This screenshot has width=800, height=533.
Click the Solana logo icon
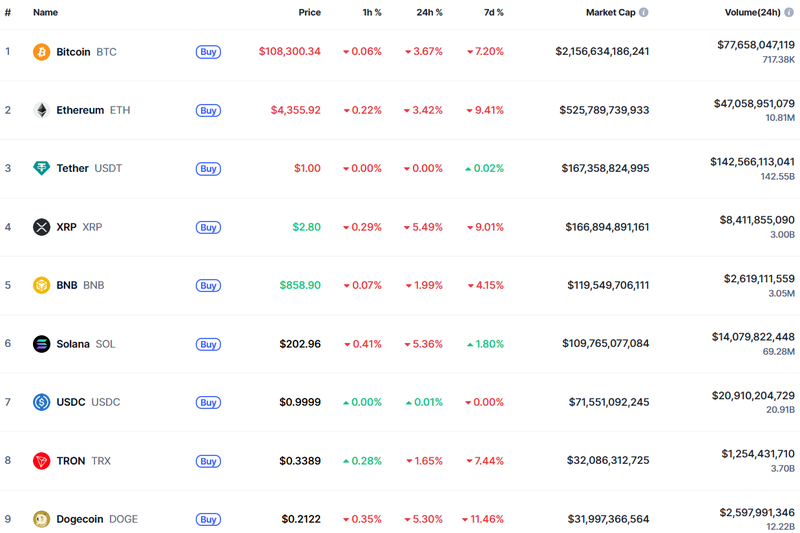click(x=41, y=344)
